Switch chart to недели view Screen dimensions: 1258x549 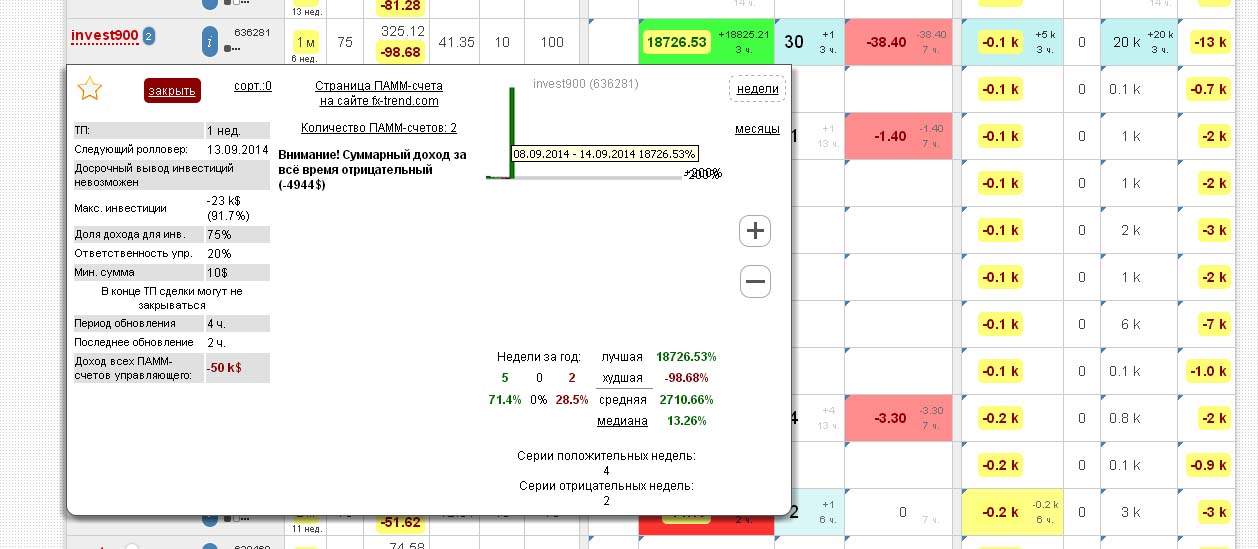[757, 89]
